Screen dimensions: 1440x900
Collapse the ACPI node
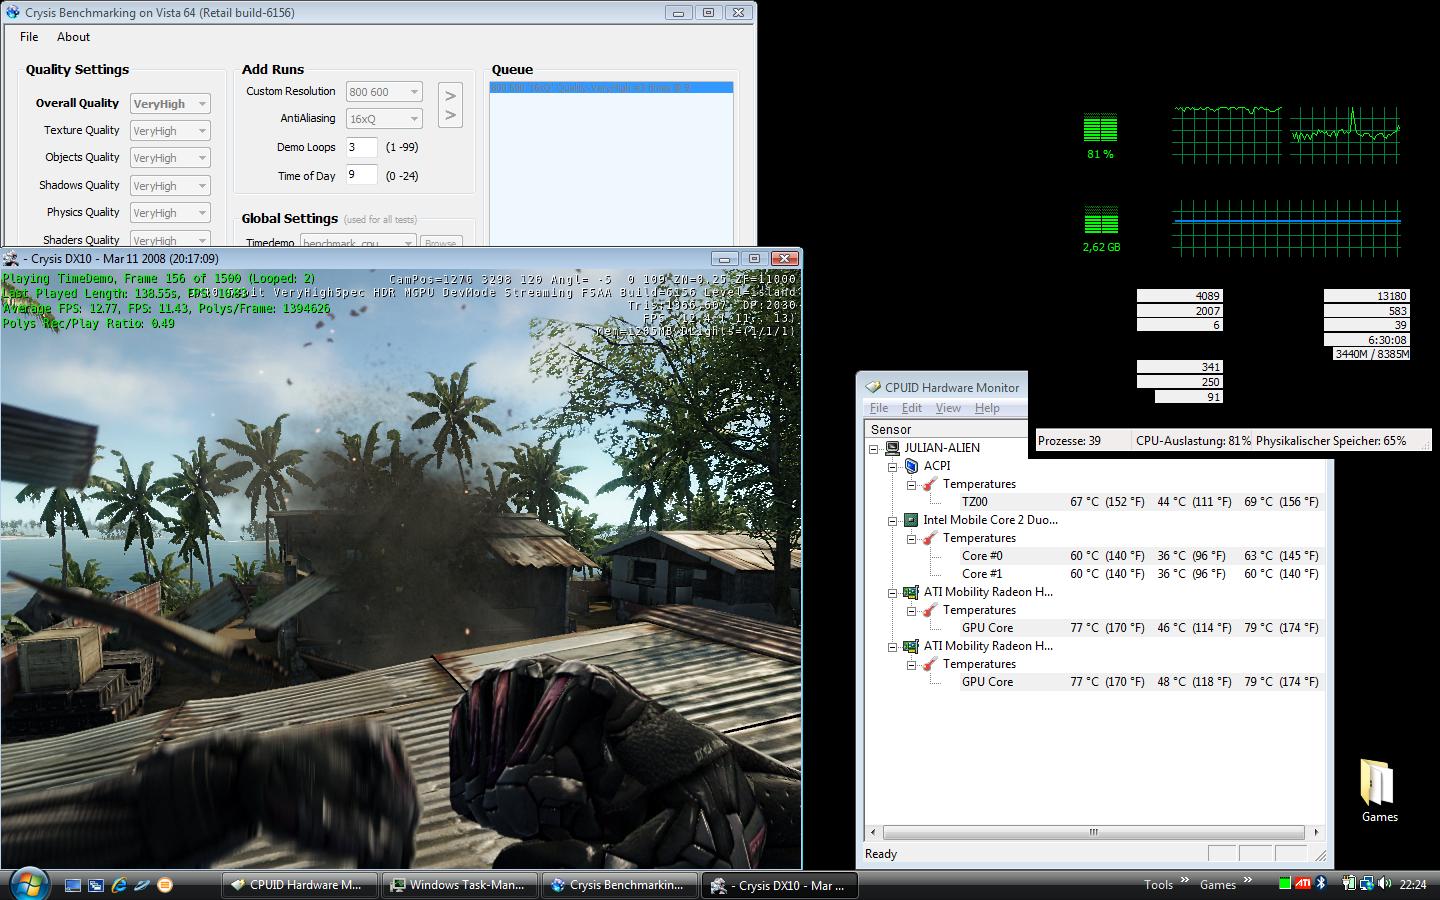click(893, 466)
